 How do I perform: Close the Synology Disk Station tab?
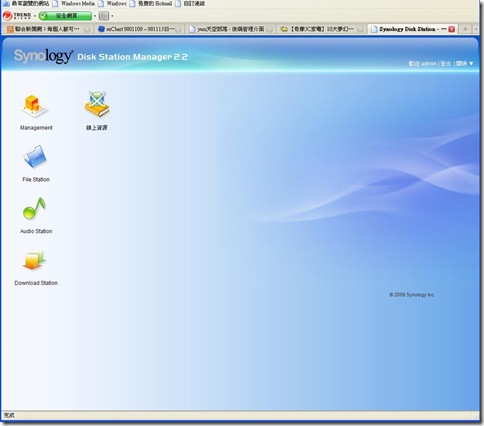(x=452, y=29)
